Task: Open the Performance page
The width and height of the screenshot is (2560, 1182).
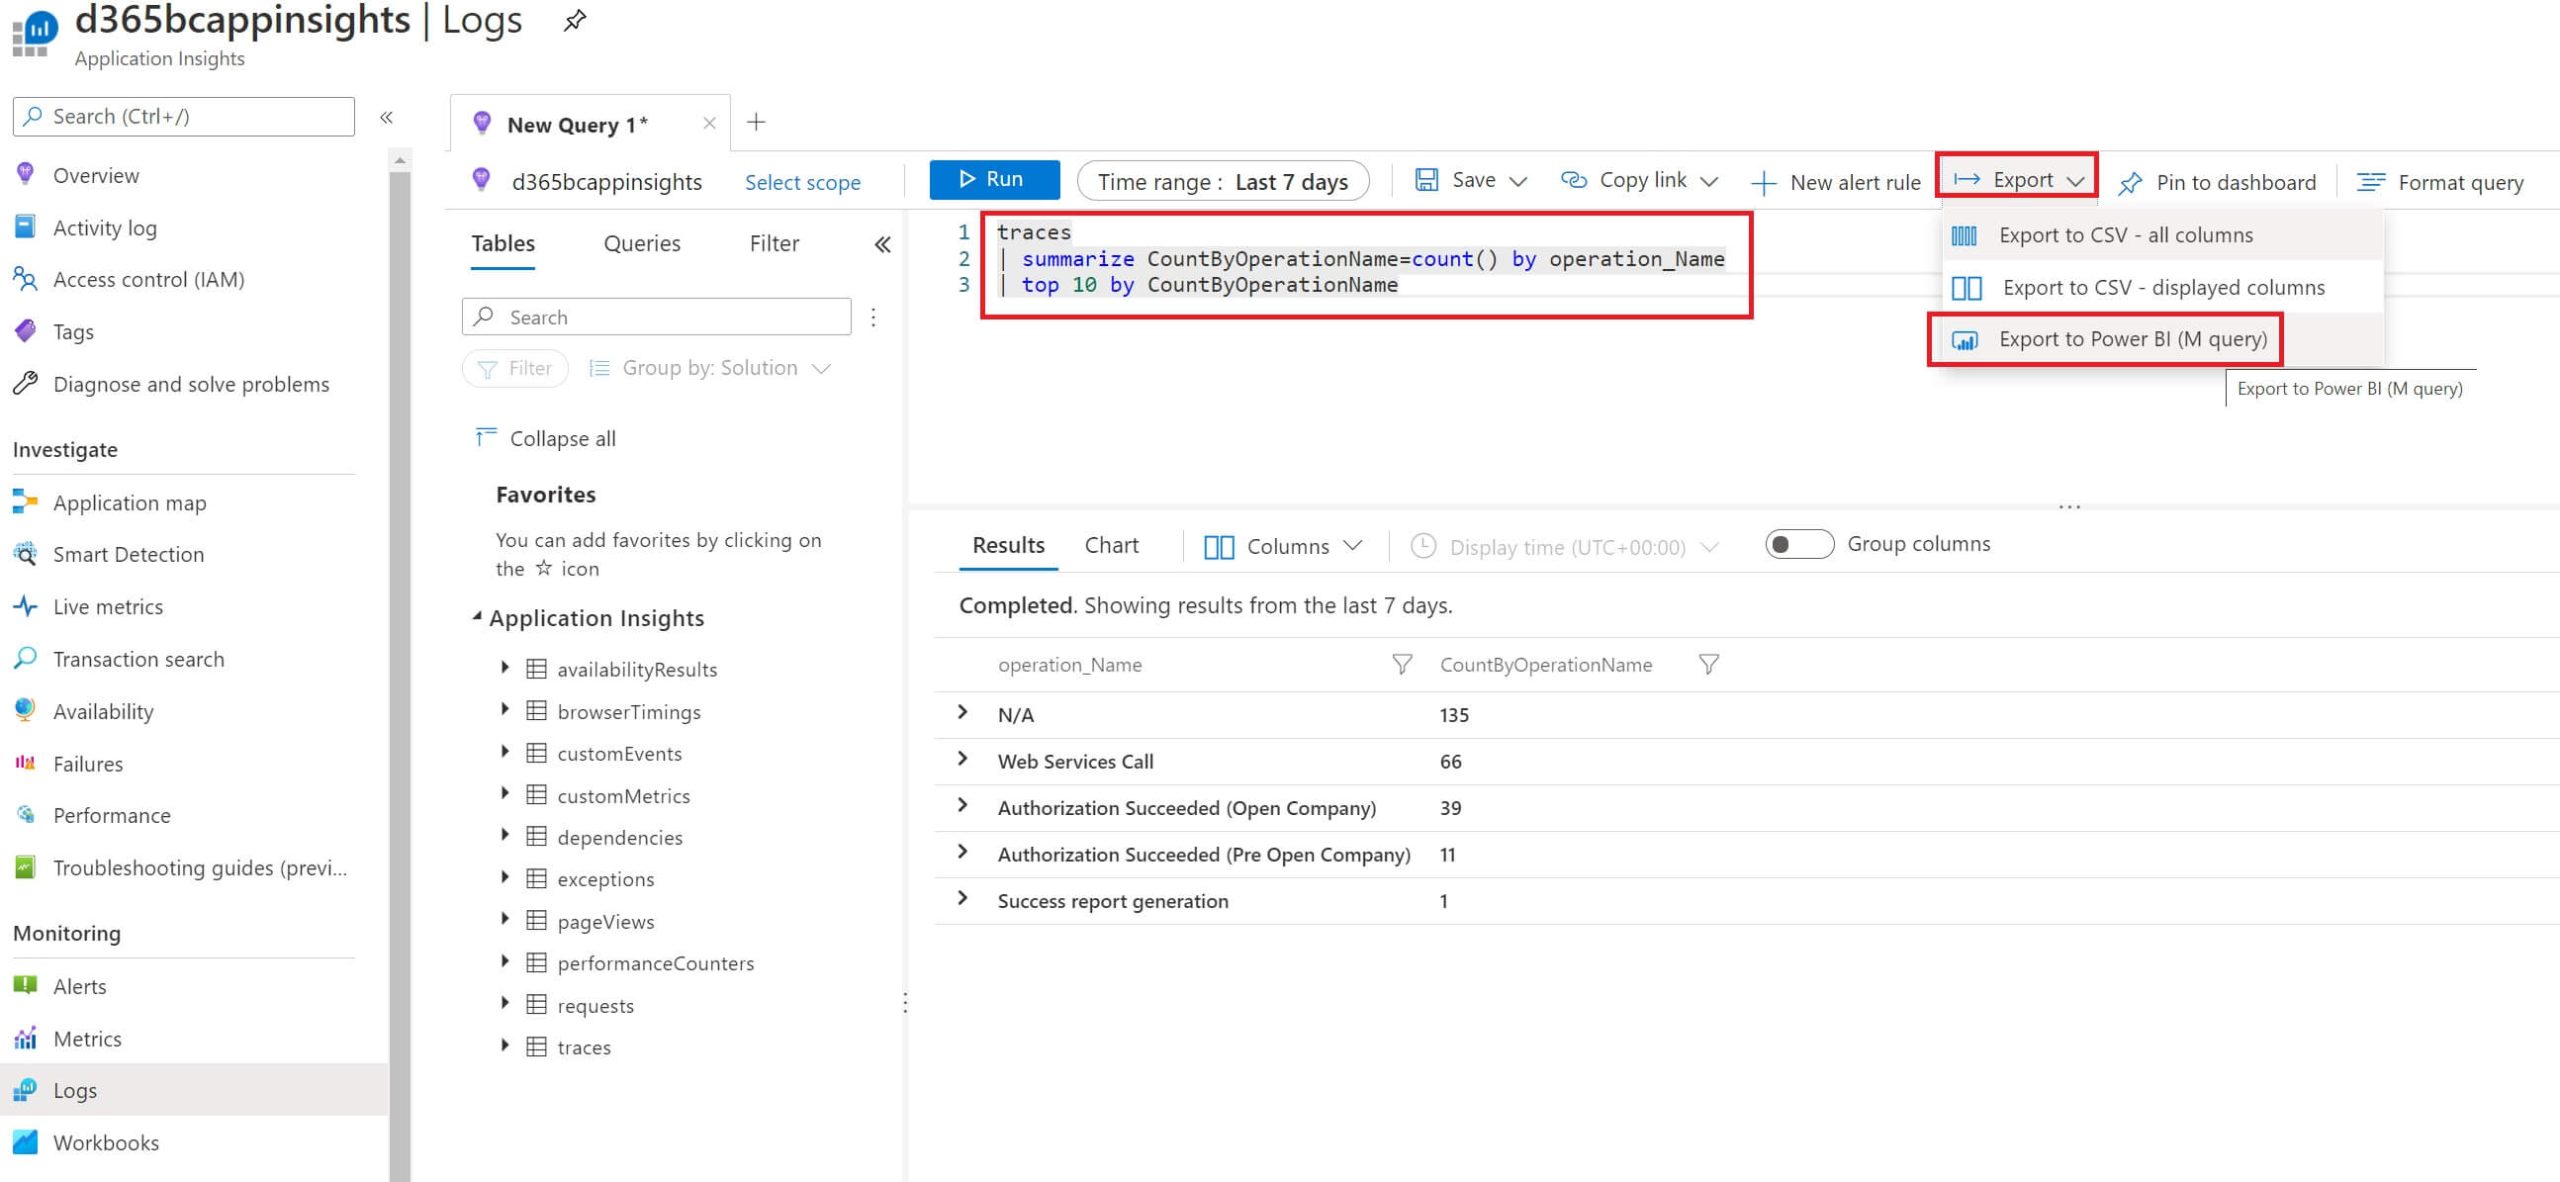Action: pyautogui.click(x=111, y=815)
